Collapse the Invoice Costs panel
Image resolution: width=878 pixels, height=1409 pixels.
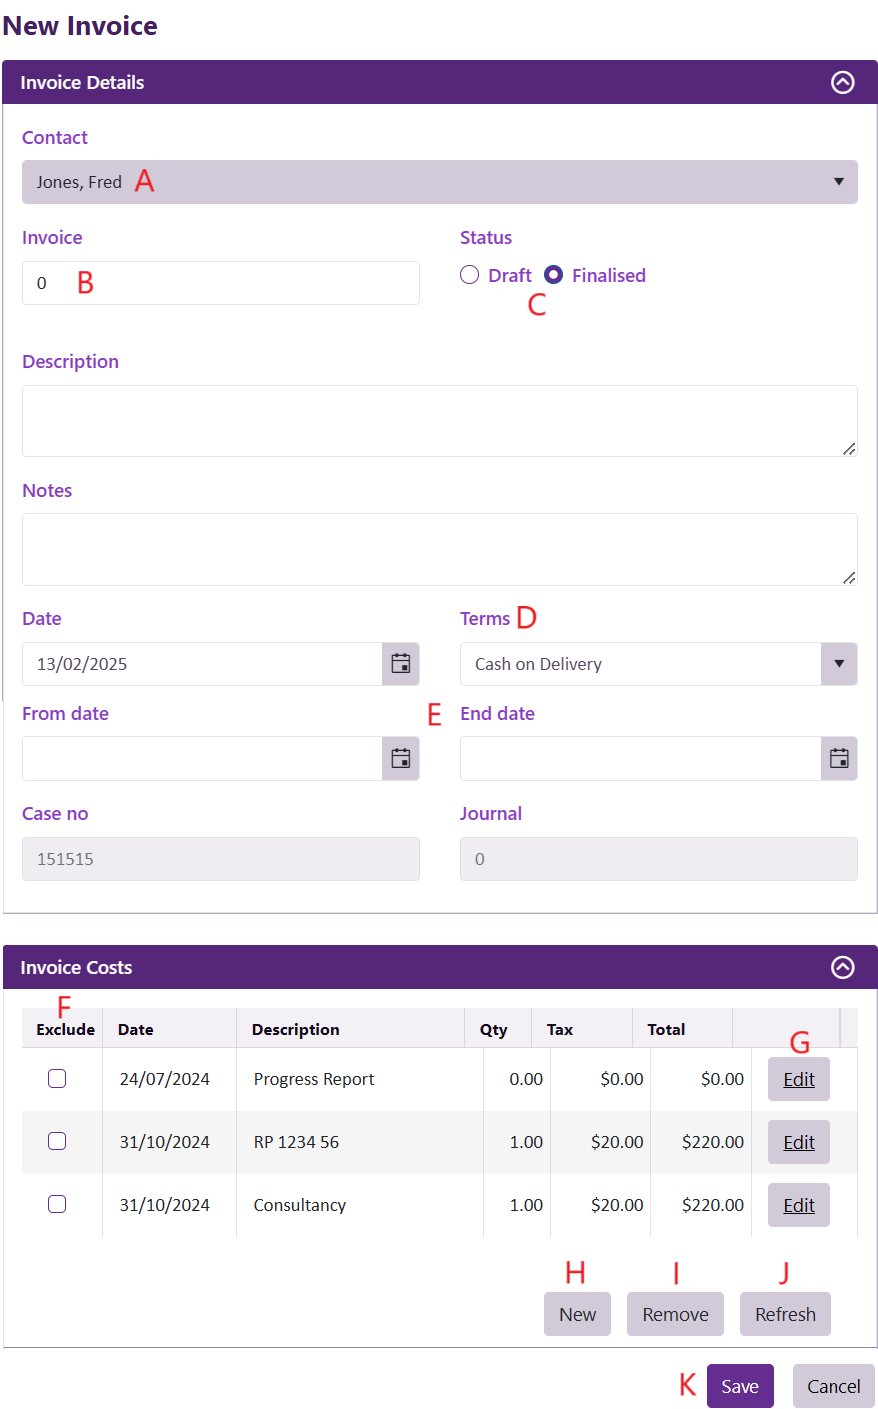(x=843, y=967)
